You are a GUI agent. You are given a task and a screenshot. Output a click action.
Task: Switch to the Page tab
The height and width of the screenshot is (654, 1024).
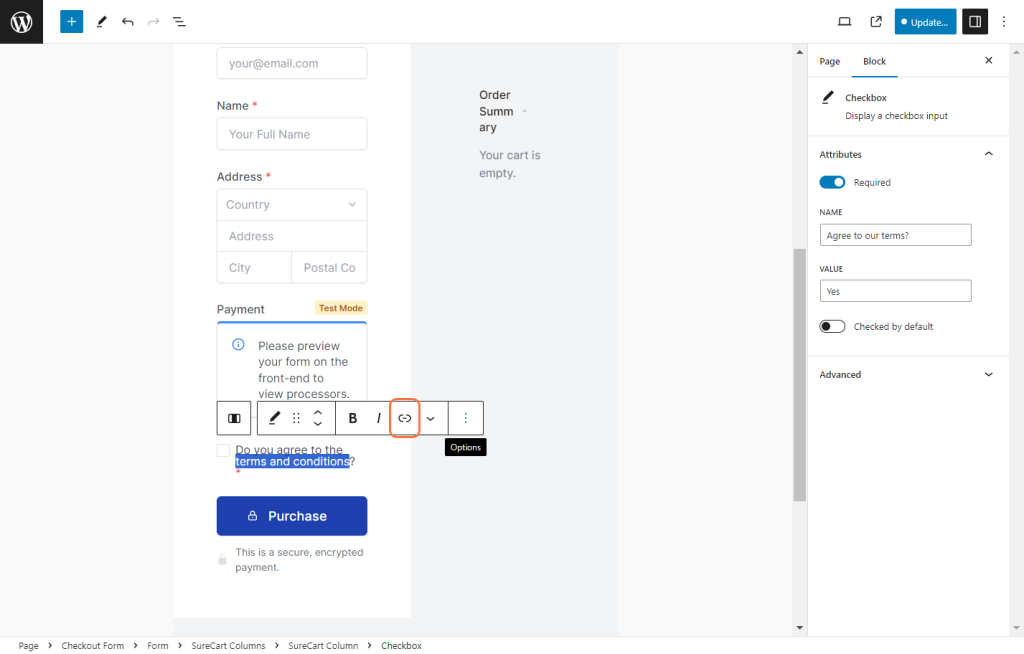pyautogui.click(x=830, y=61)
